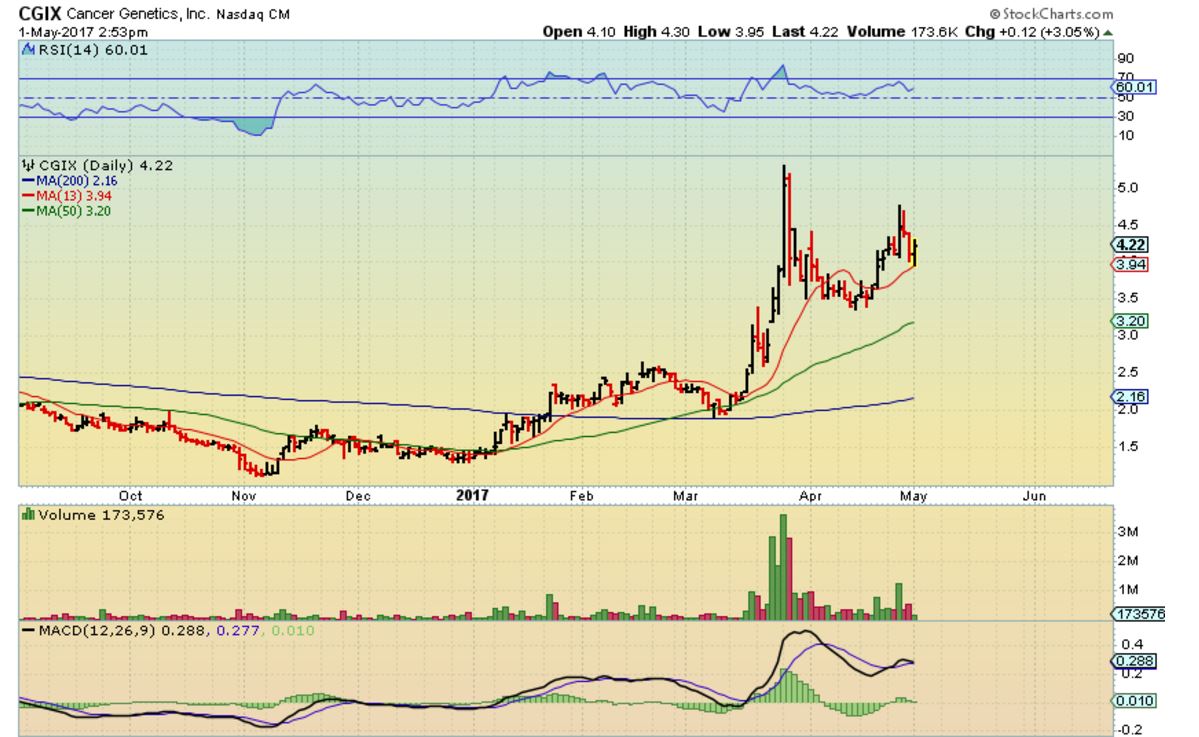Click the blue 0.277 MACD signal value

point(239,631)
